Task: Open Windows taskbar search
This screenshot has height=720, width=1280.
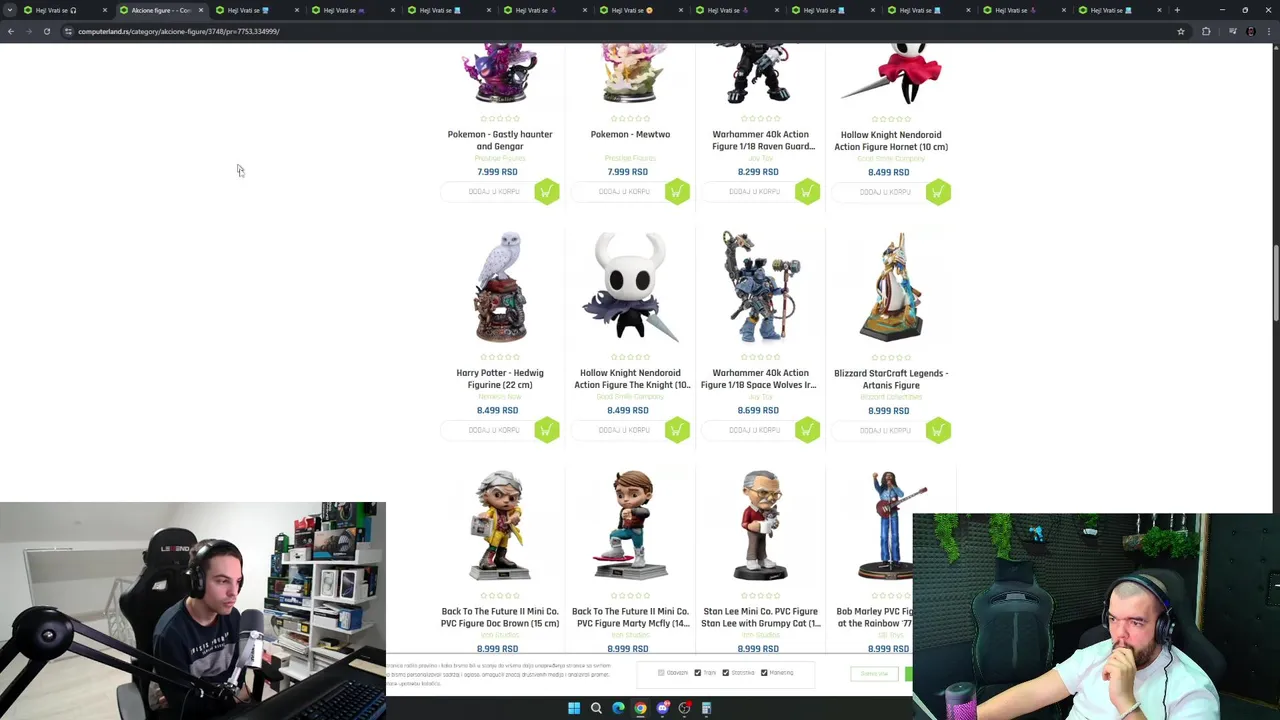Action: click(x=596, y=708)
